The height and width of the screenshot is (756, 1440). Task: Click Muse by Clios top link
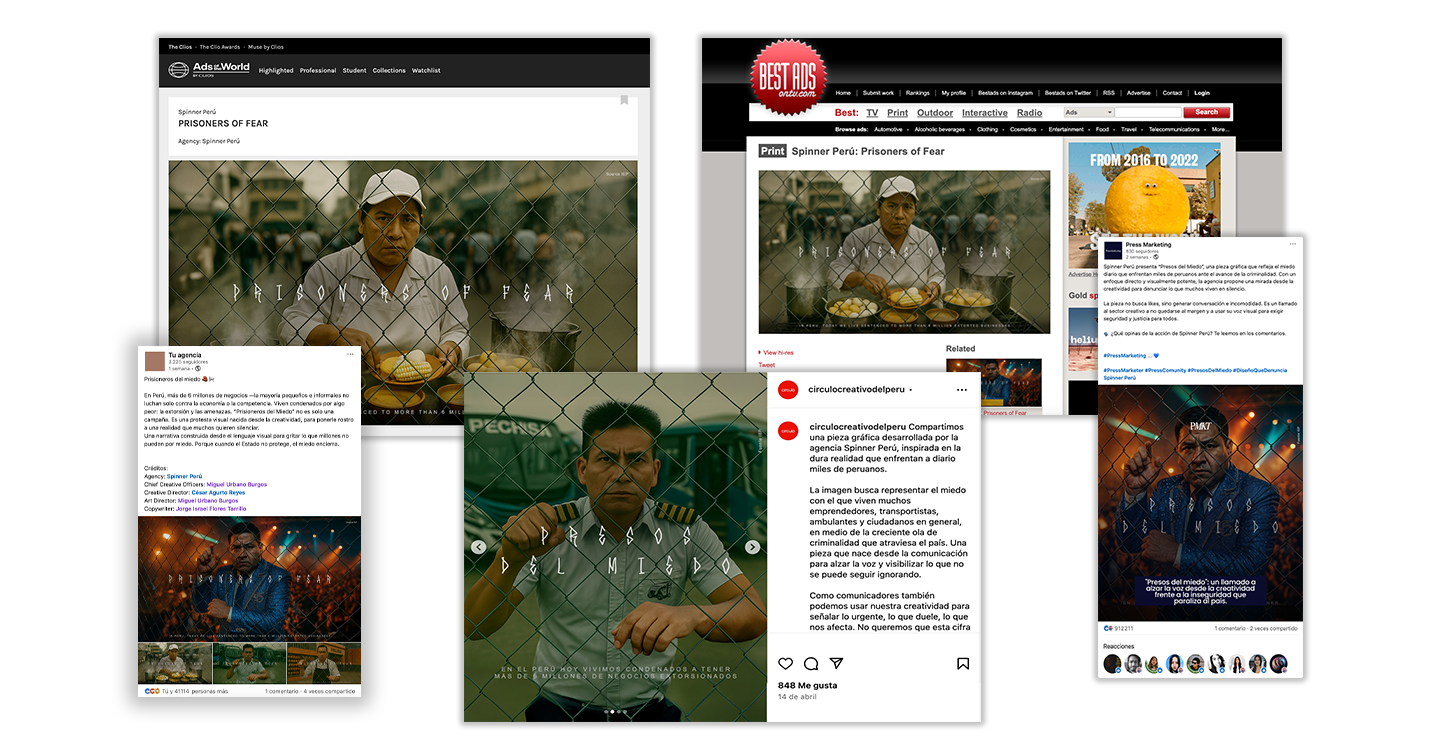click(267, 47)
